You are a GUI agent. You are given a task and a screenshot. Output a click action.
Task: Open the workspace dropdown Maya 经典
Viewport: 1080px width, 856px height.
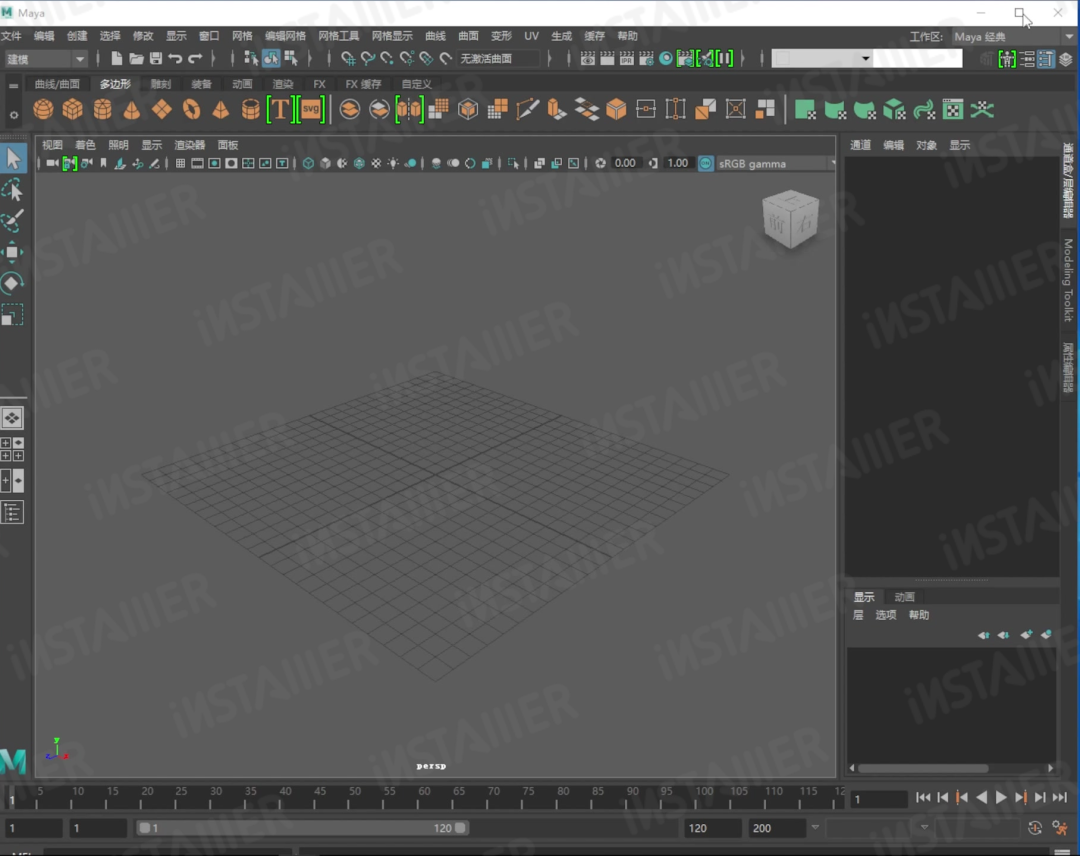(x=1012, y=36)
